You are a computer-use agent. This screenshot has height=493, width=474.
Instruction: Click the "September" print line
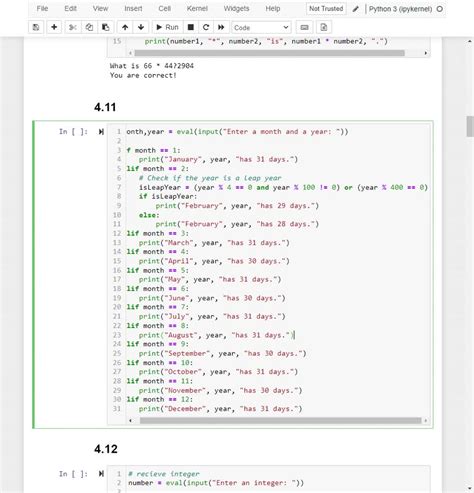click(222, 353)
